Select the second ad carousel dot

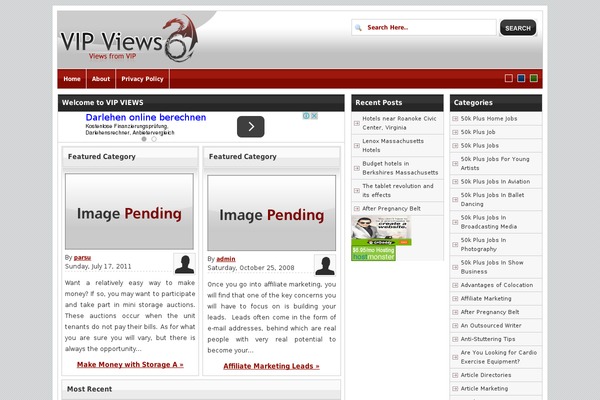(154, 139)
